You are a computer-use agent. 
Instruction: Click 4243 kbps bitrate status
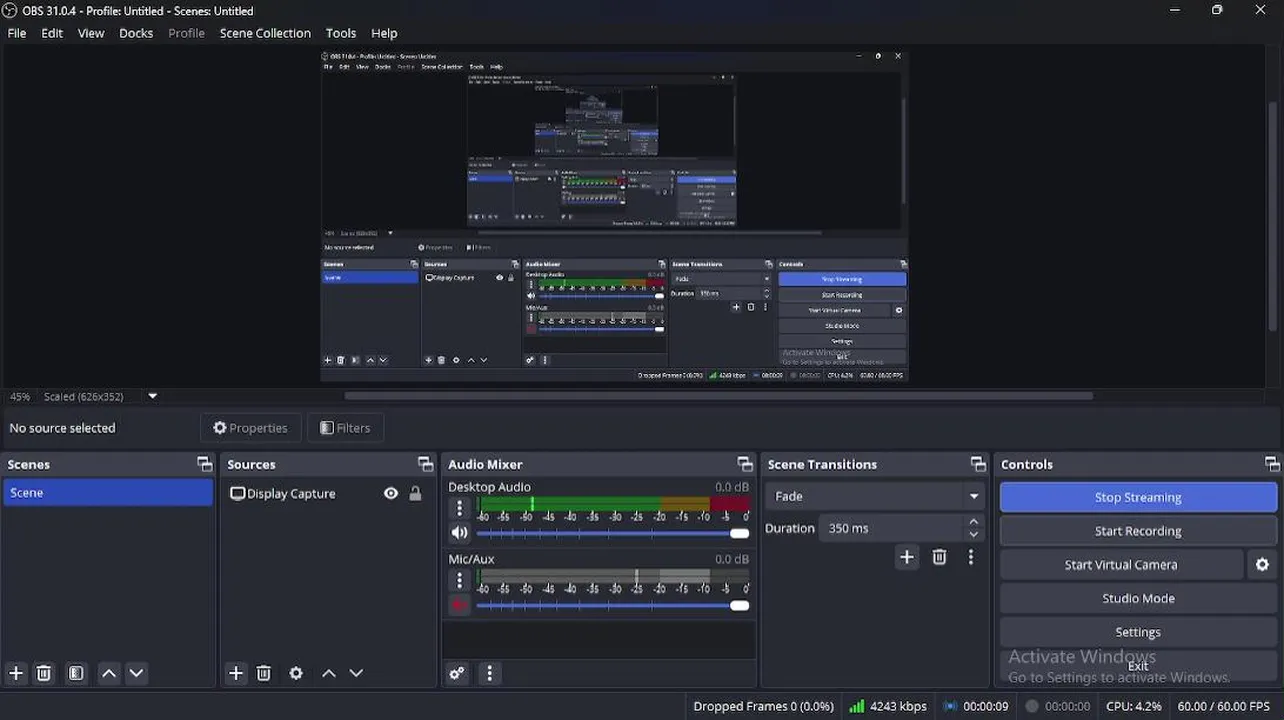(x=887, y=706)
